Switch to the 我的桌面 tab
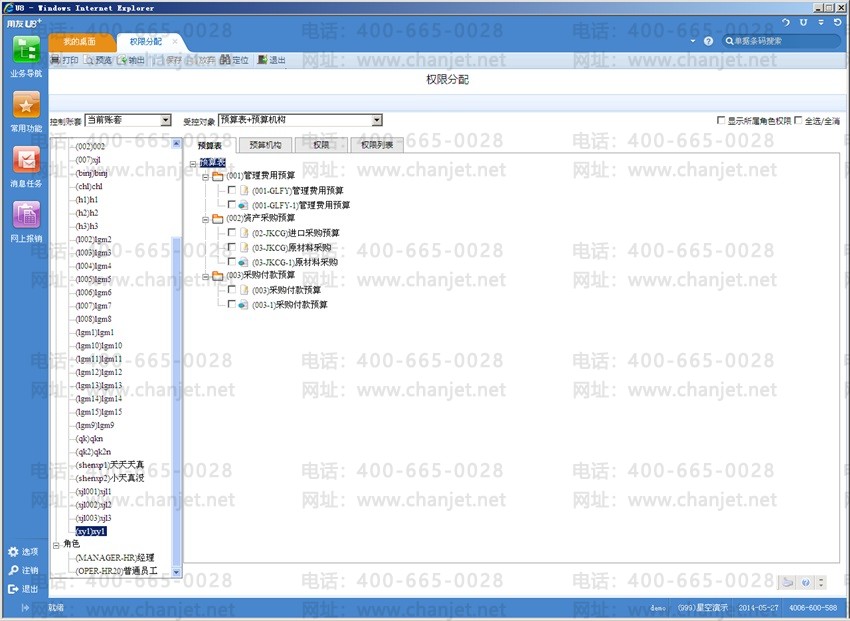The height and width of the screenshot is (621, 850). pyautogui.click(x=79, y=42)
